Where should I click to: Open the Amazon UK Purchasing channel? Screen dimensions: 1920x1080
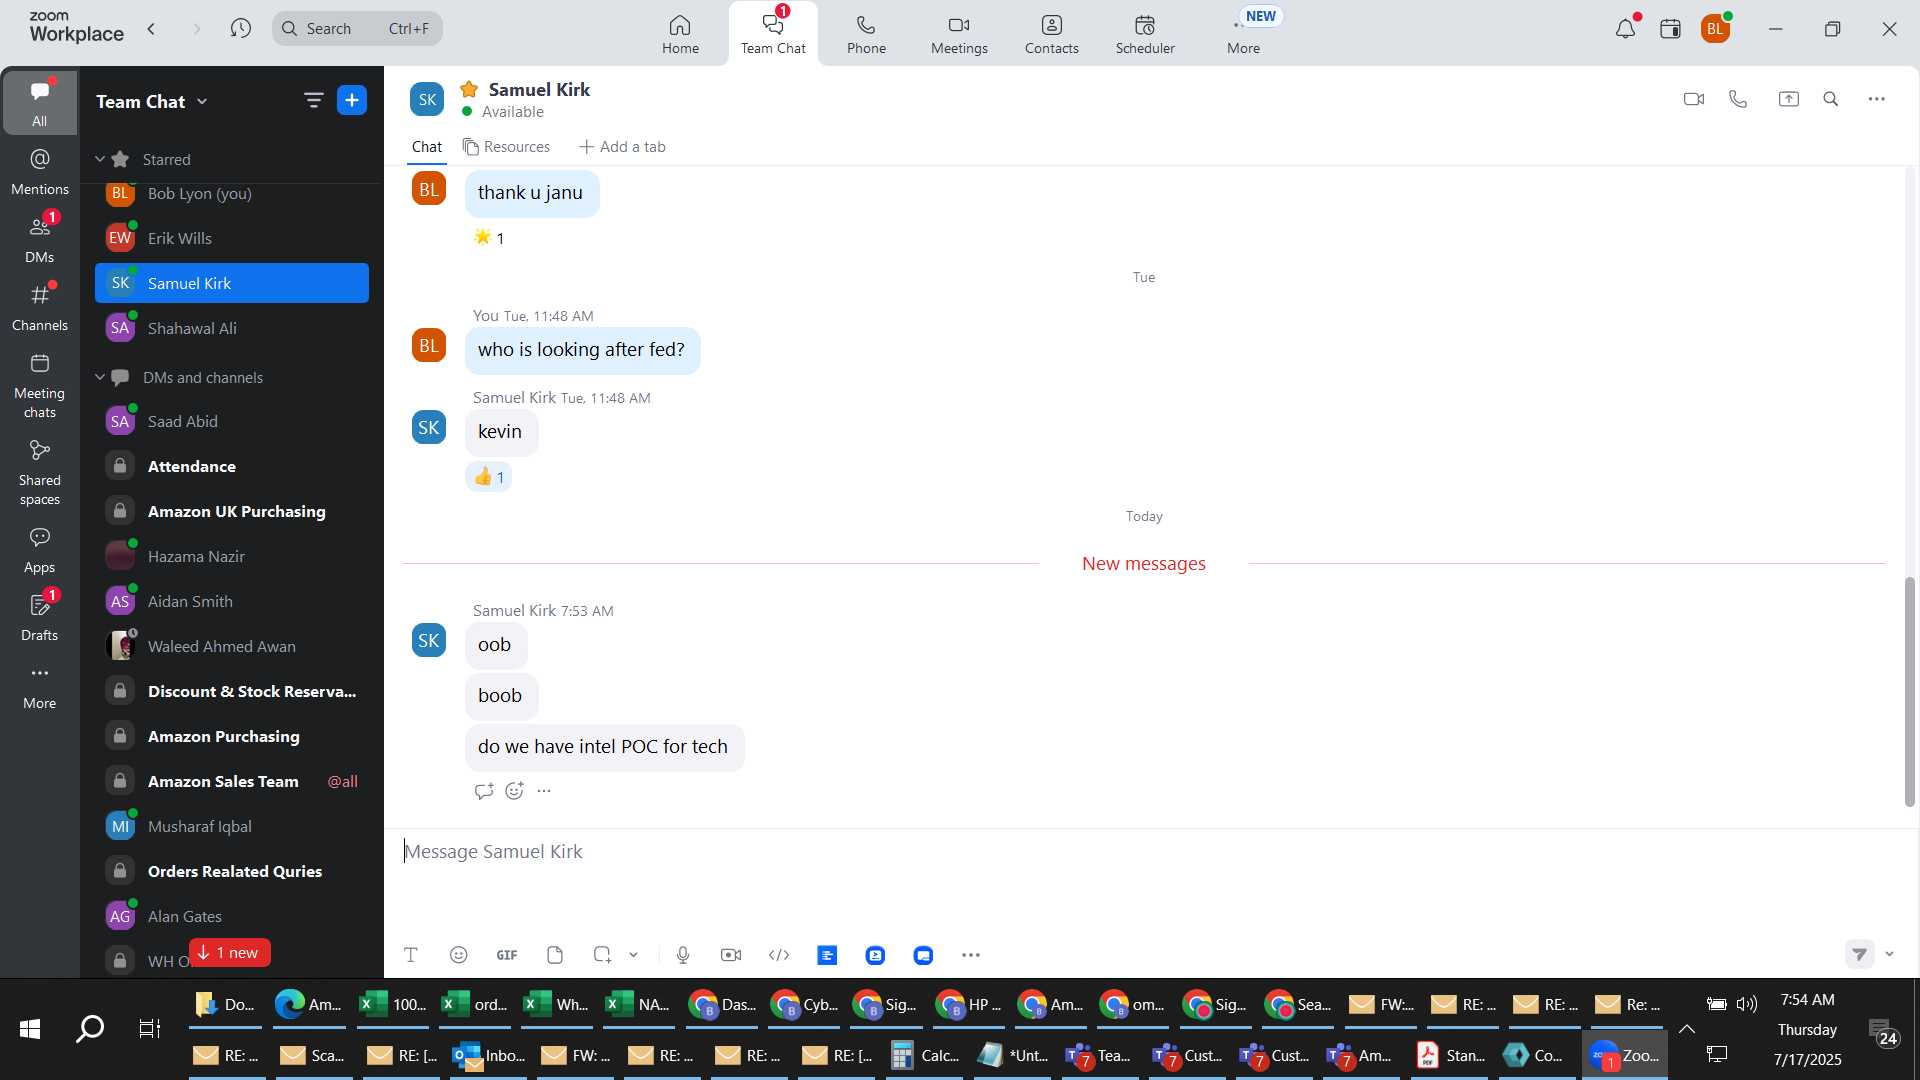tap(232, 511)
